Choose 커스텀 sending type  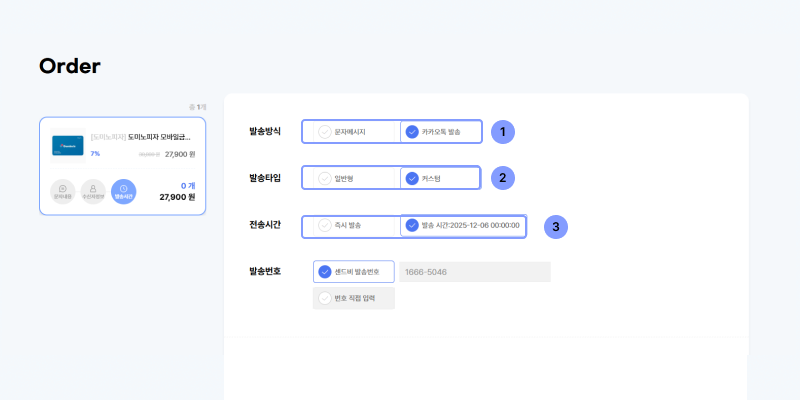(441, 178)
